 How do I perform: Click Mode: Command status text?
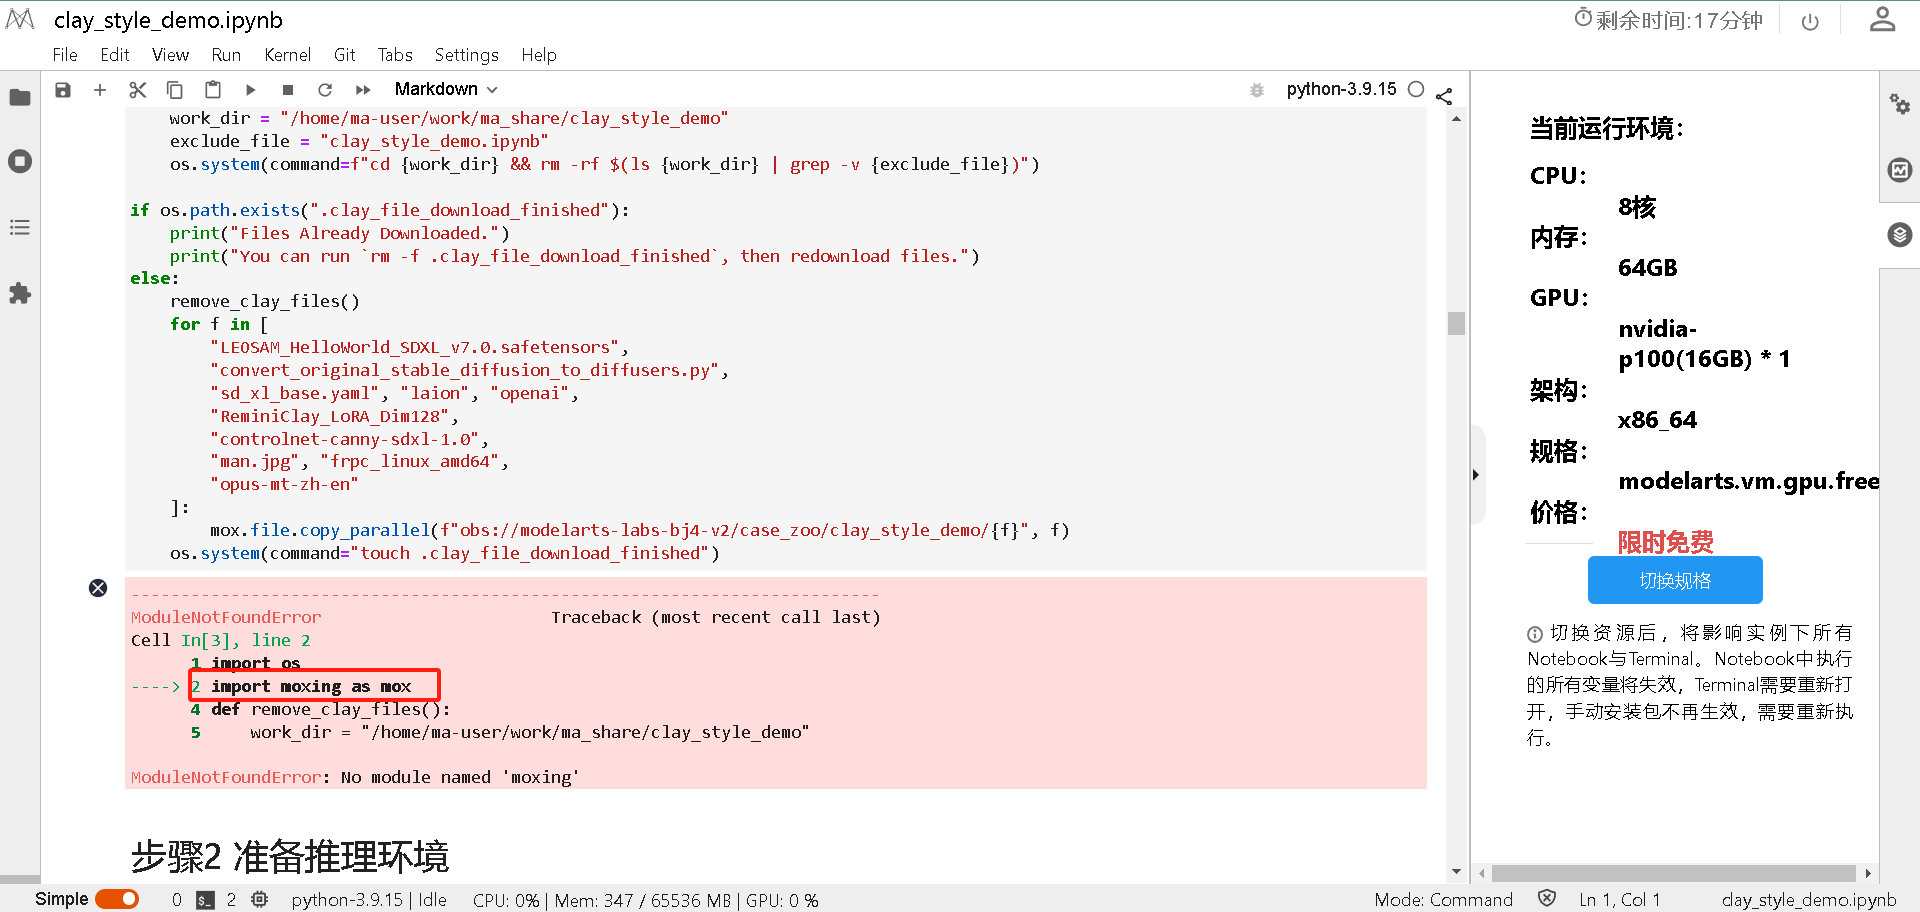(1444, 900)
